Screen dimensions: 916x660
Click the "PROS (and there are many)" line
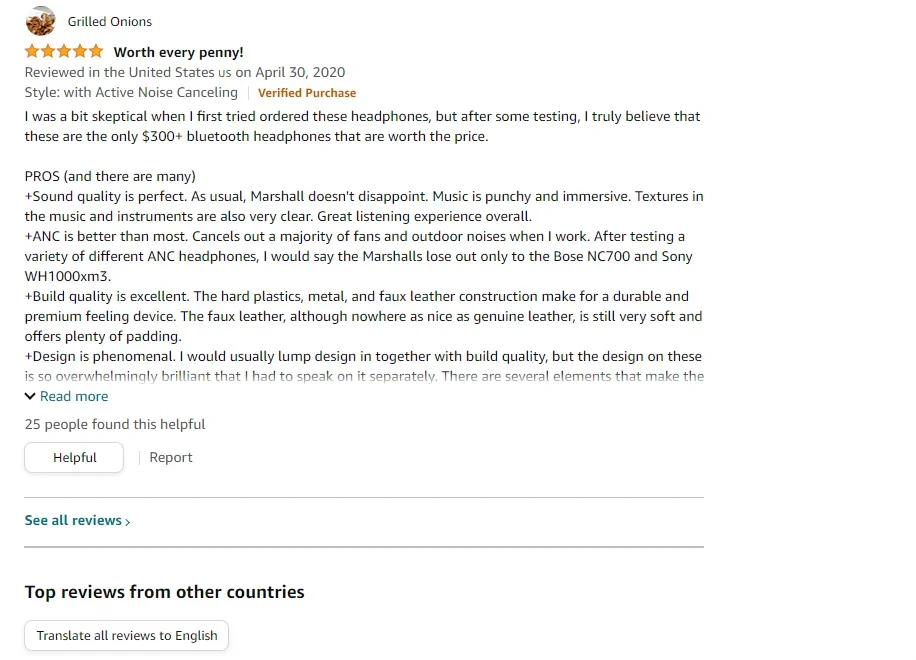(110, 176)
